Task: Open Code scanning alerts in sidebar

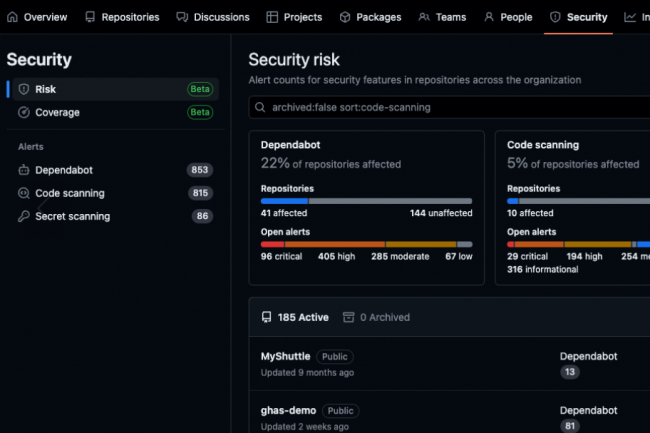Action: [x=69, y=193]
